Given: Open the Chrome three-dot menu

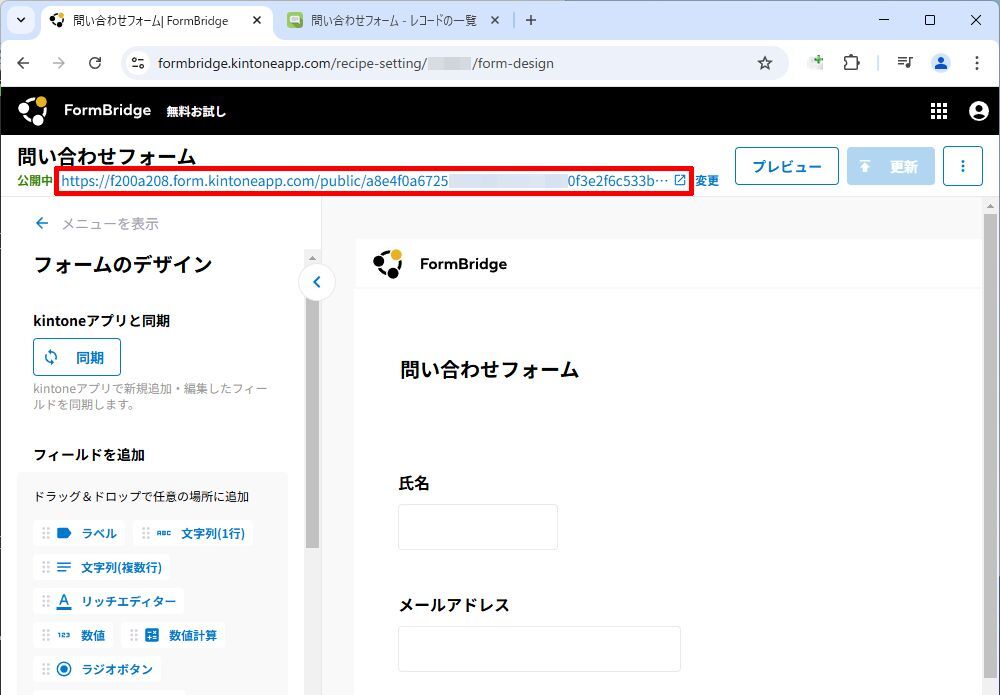Looking at the screenshot, I should 976,62.
